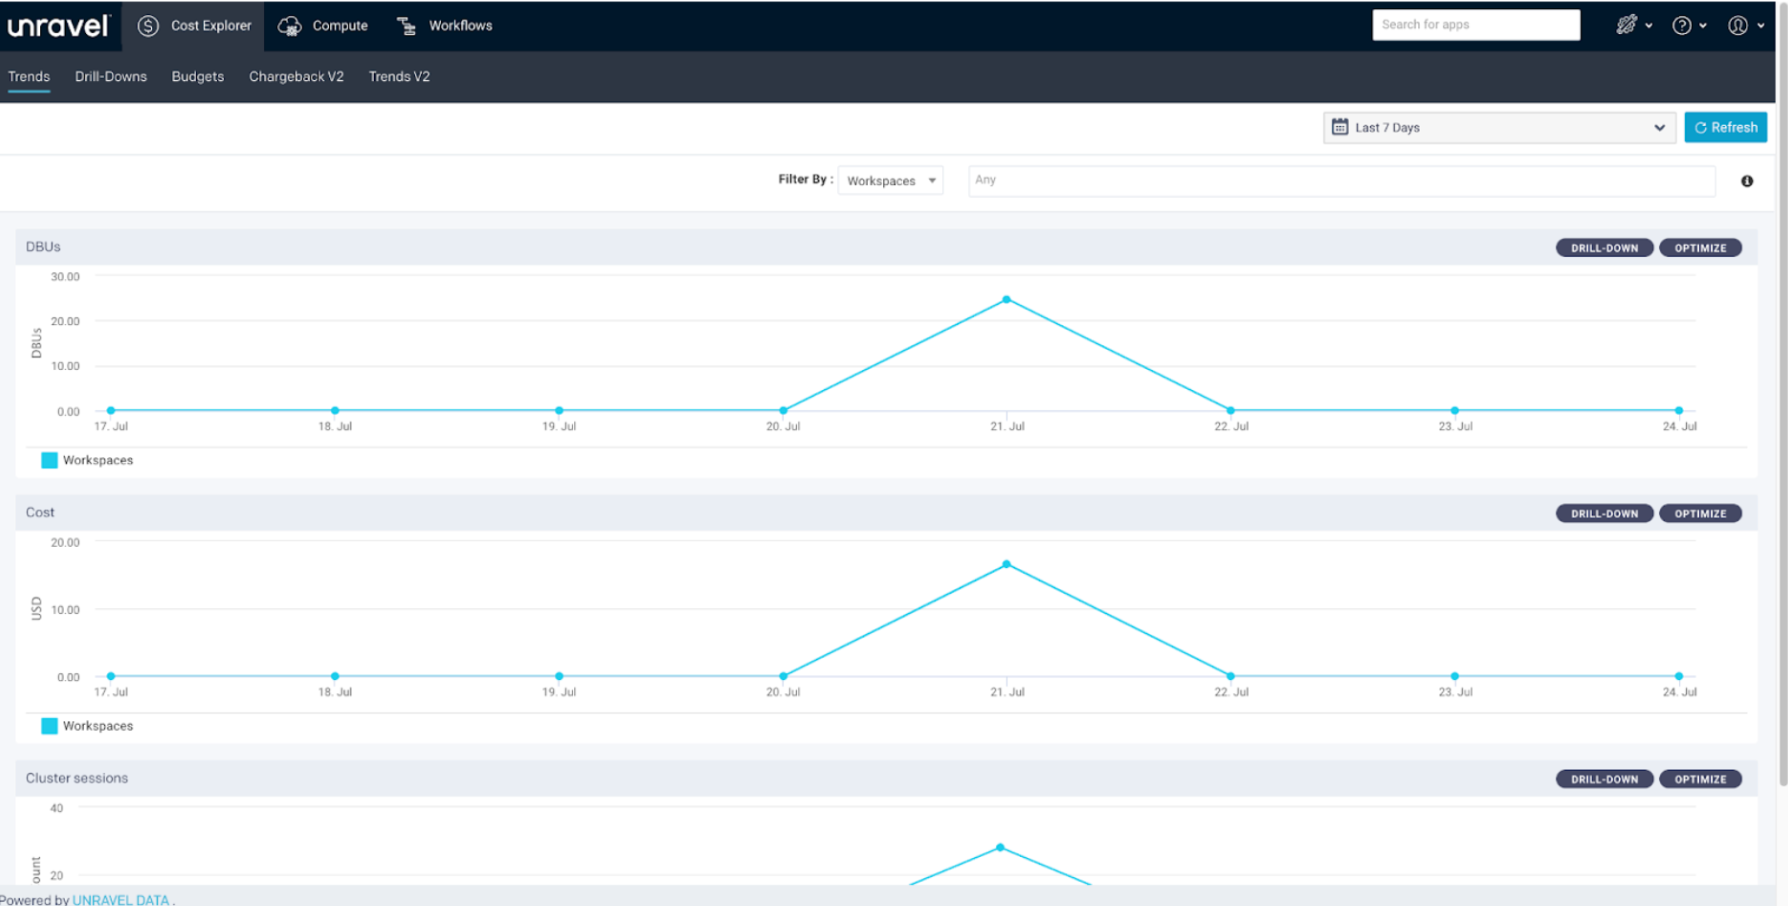Focus the Search for apps field

[1475, 25]
